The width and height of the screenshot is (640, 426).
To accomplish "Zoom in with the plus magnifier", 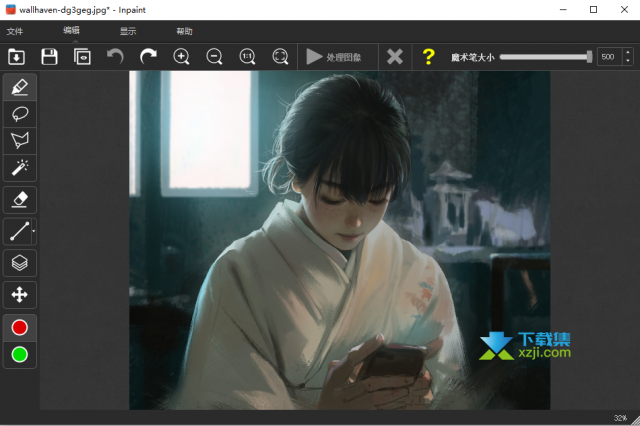I will [181, 57].
